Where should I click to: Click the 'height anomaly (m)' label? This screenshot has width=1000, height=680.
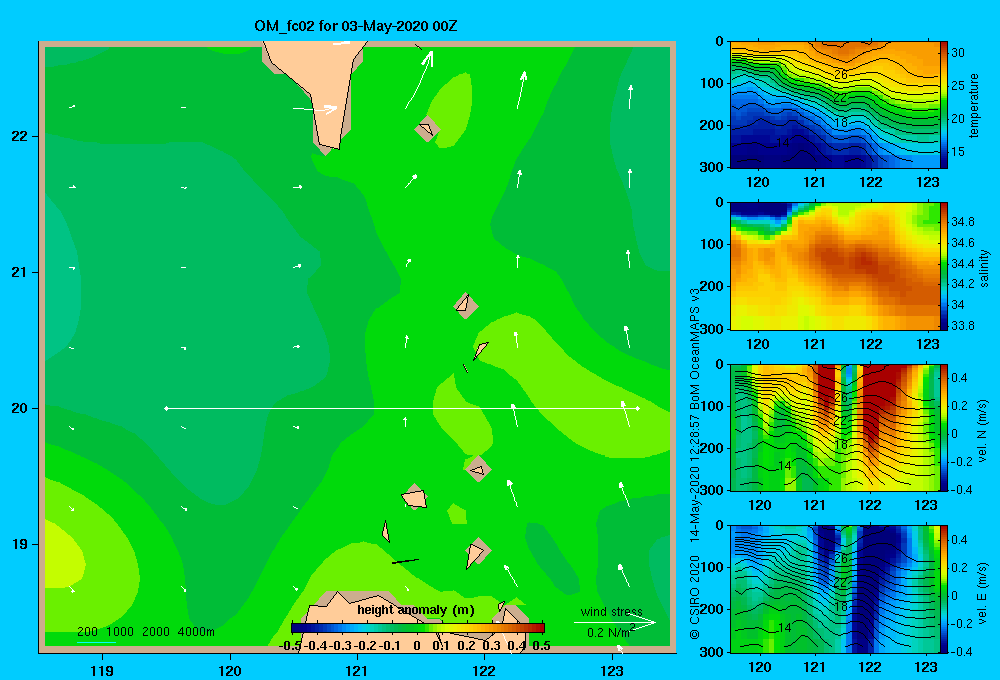(416, 610)
